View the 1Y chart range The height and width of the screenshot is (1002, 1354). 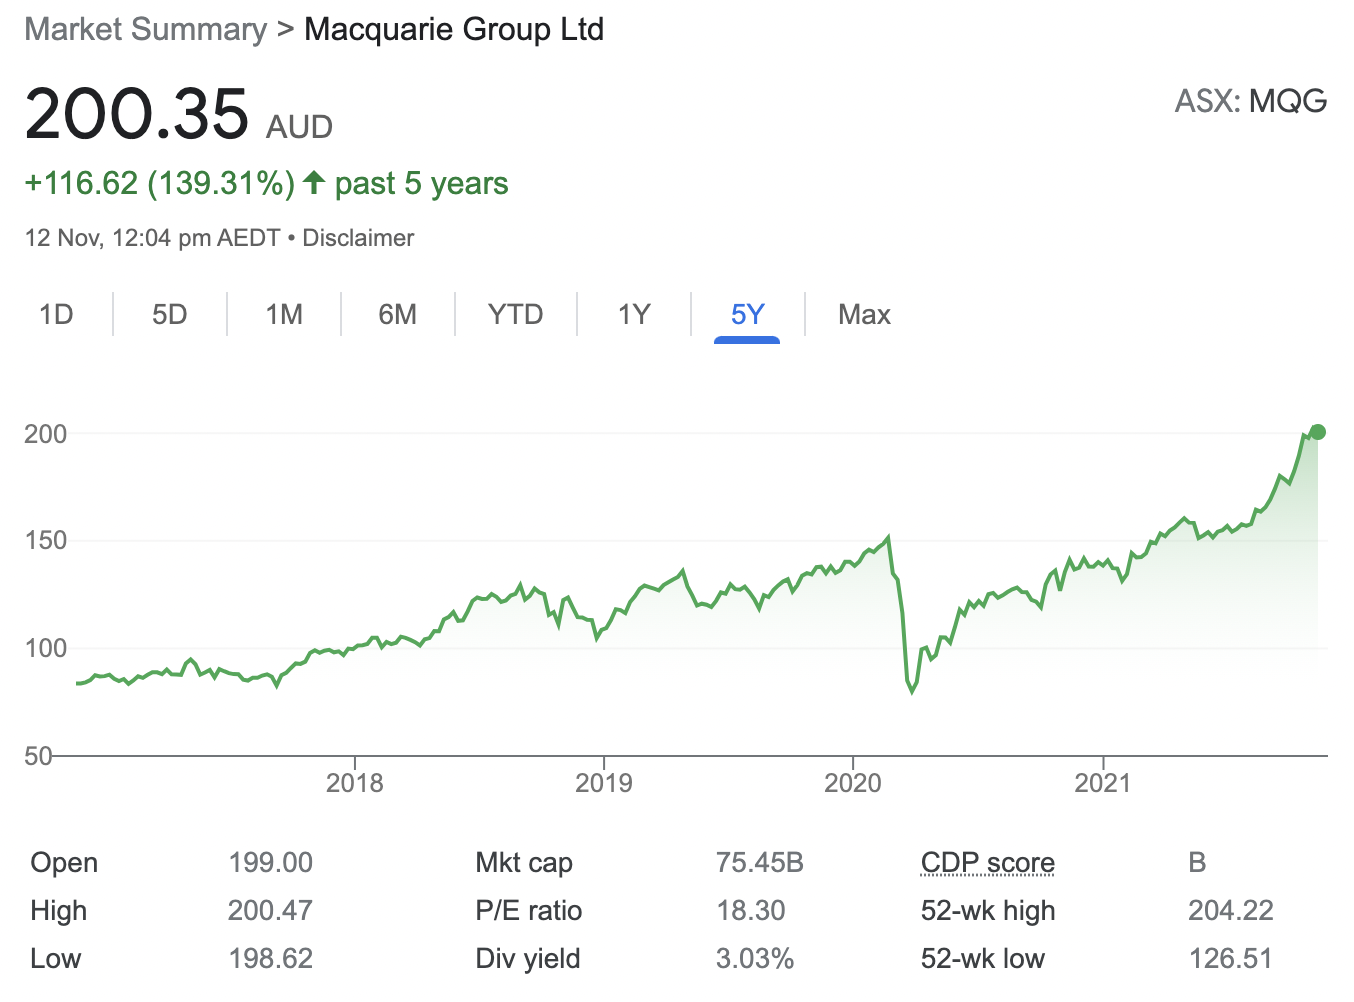tap(634, 315)
